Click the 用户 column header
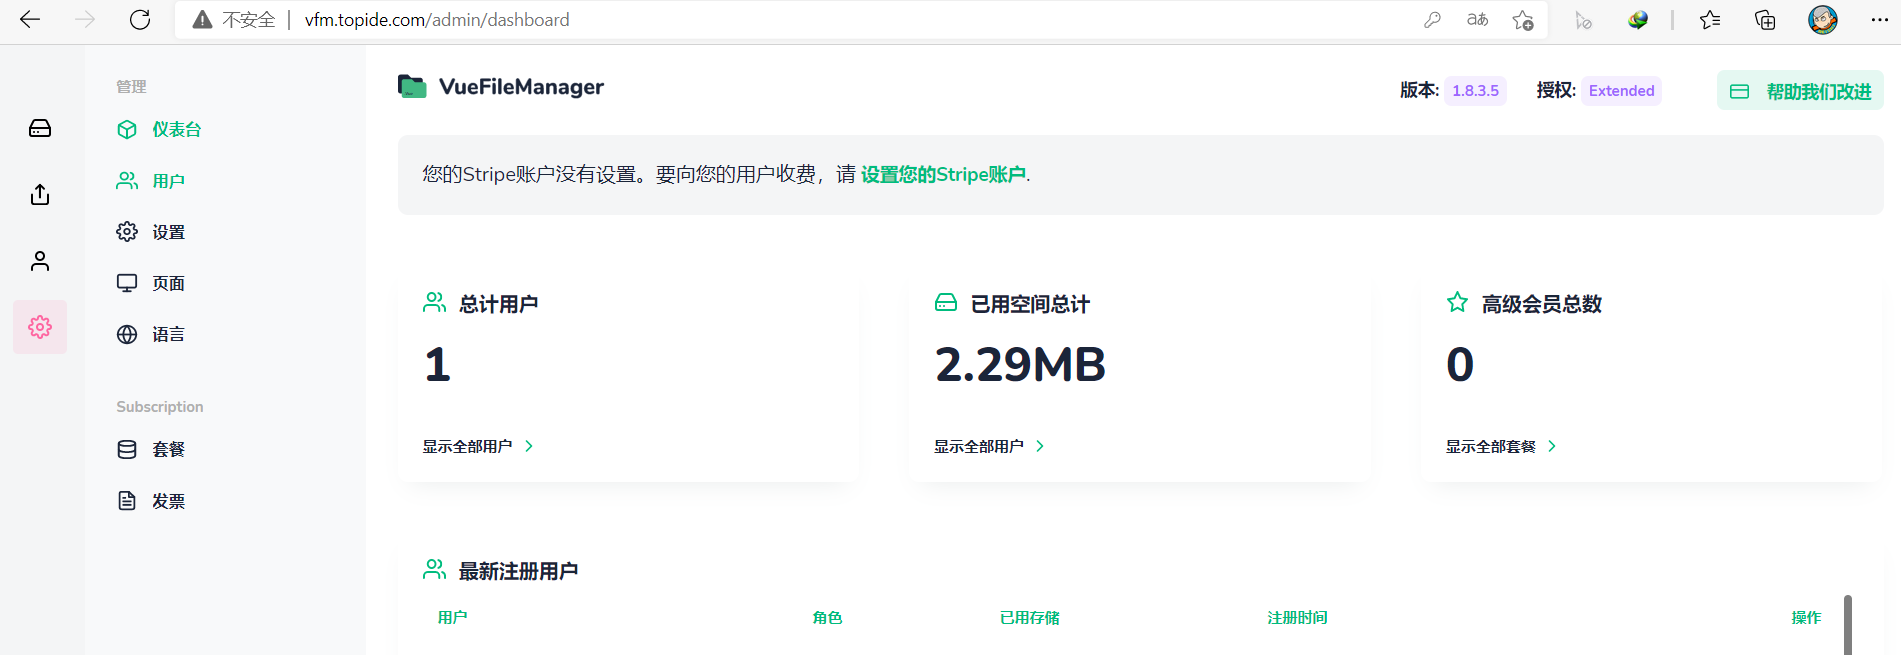 (453, 618)
